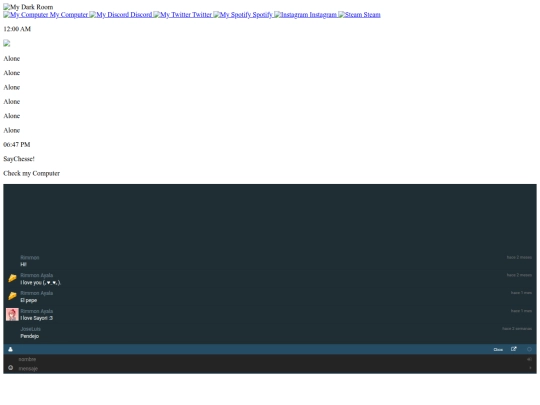Open chat in pop-out window icon

tap(513, 349)
